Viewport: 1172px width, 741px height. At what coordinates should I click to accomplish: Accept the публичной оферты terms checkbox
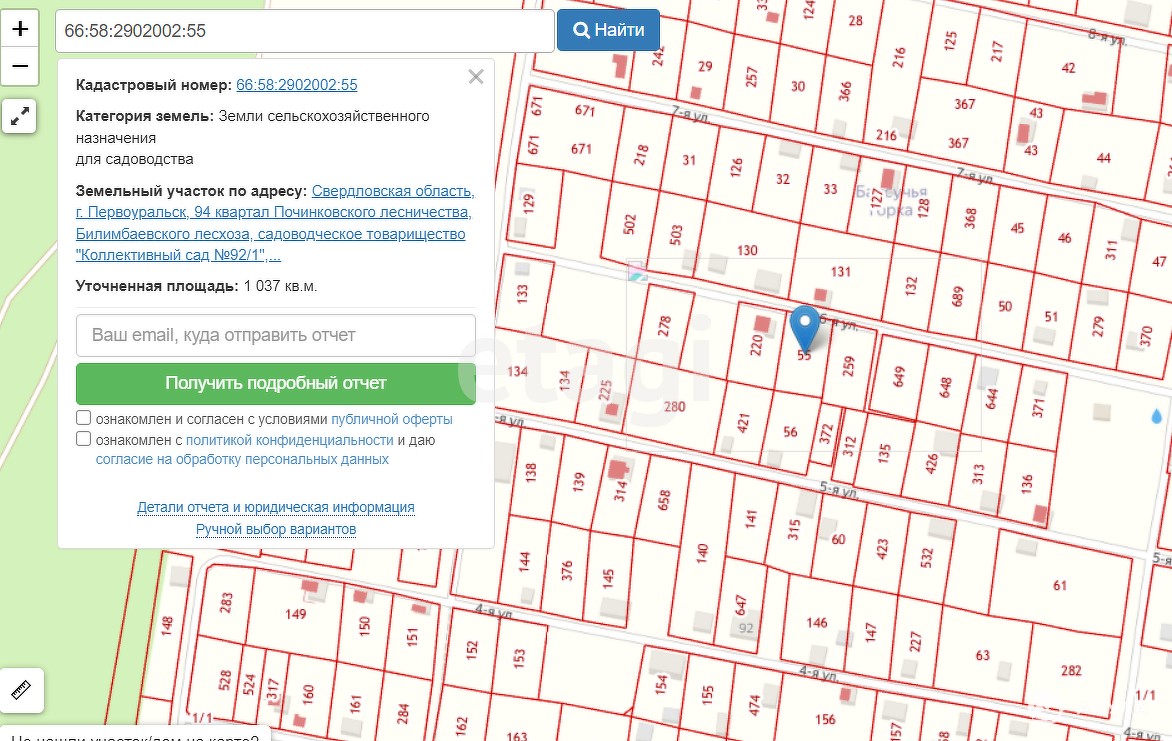click(x=84, y=418)
